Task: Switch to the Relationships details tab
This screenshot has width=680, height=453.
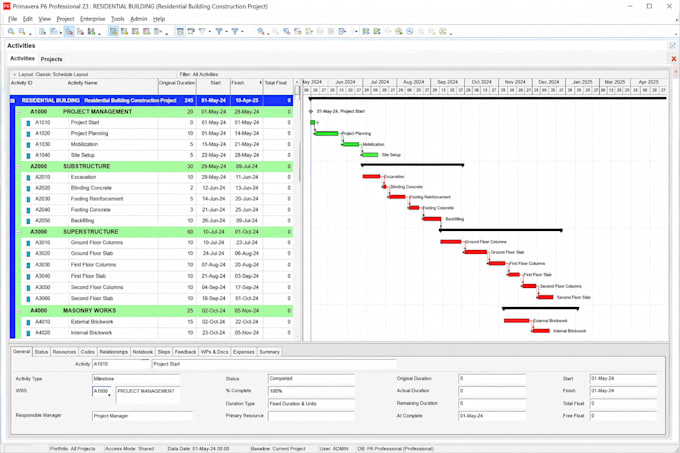Action: (114, 352)
